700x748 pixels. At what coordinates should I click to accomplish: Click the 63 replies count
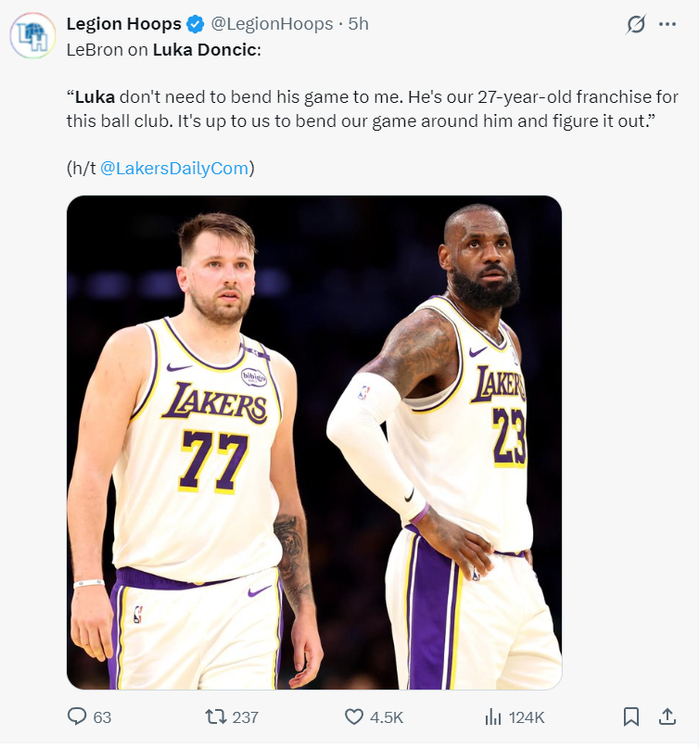click(102, 717)
